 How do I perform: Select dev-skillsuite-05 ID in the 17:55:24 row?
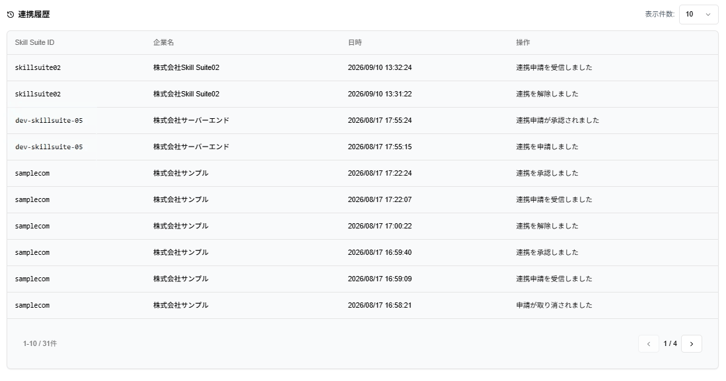[49, 120]
